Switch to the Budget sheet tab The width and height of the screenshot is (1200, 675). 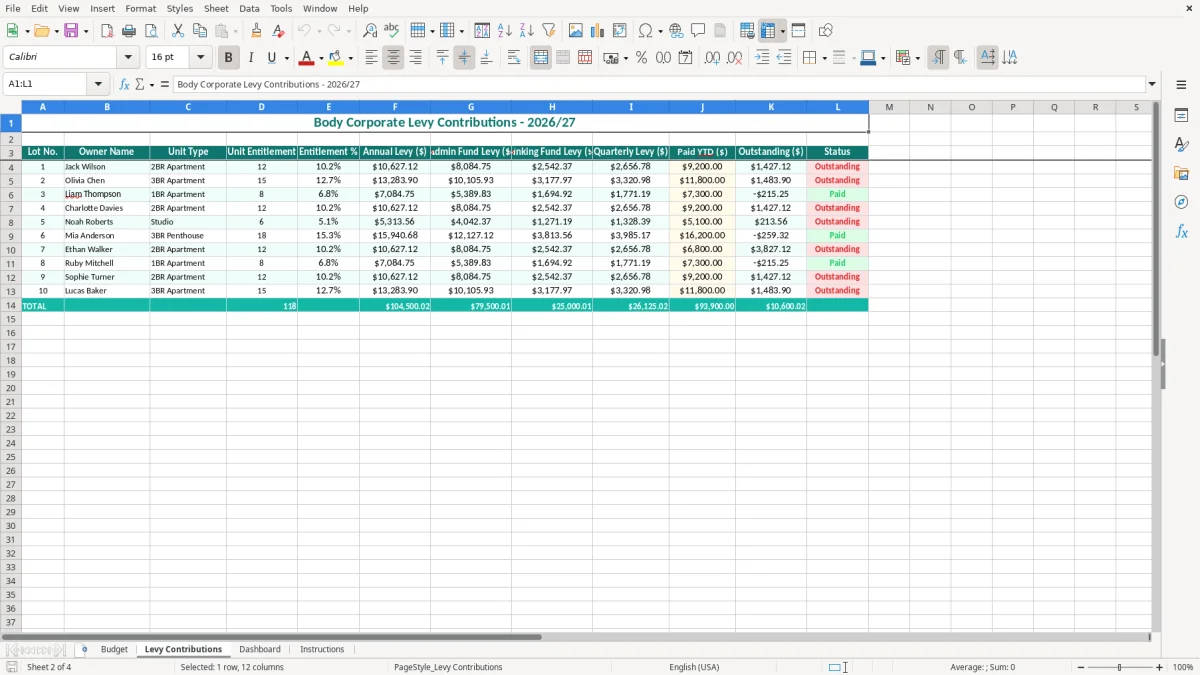pyautogui.click(x=114, y=650)
